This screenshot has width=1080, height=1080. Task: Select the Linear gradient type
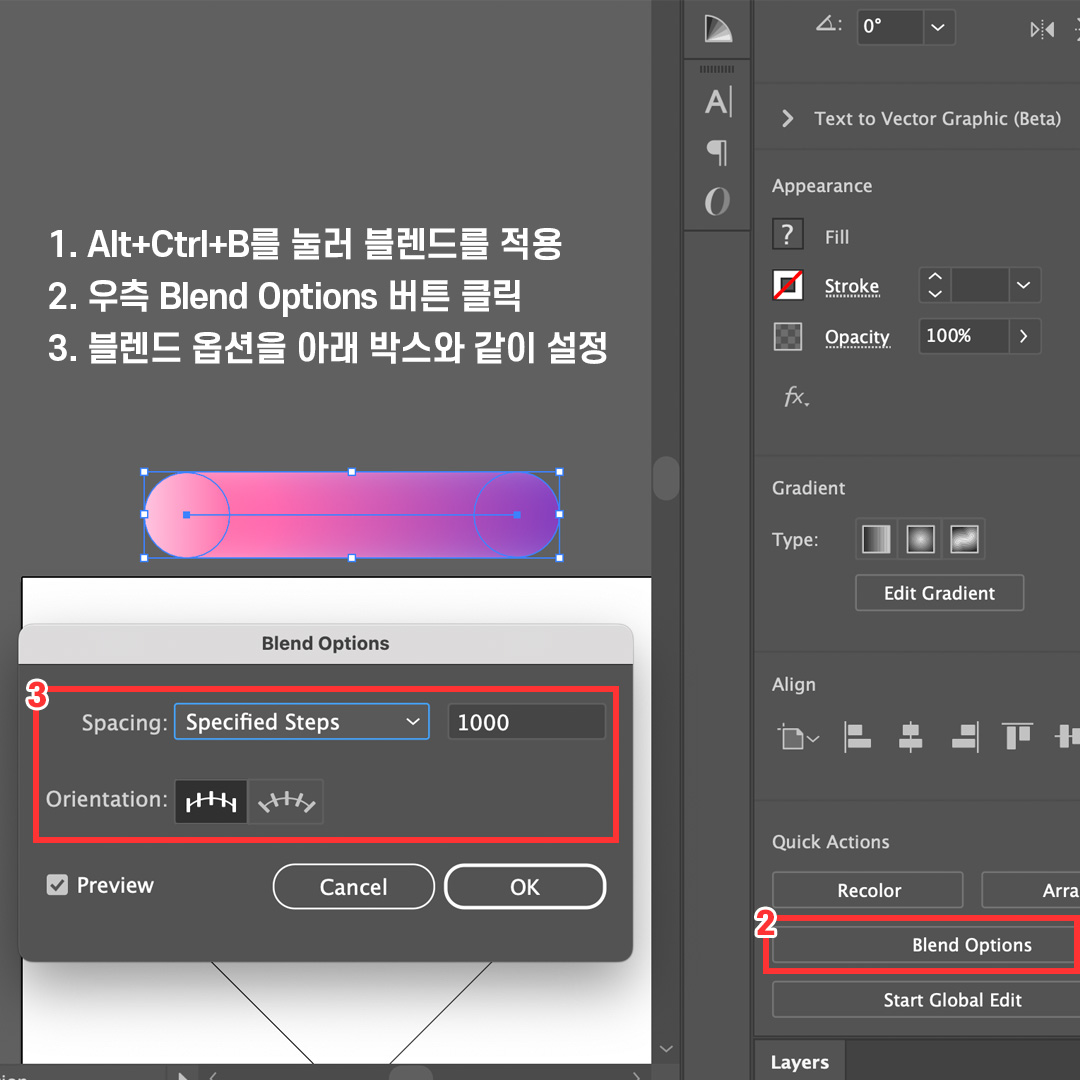coord(875,539)
